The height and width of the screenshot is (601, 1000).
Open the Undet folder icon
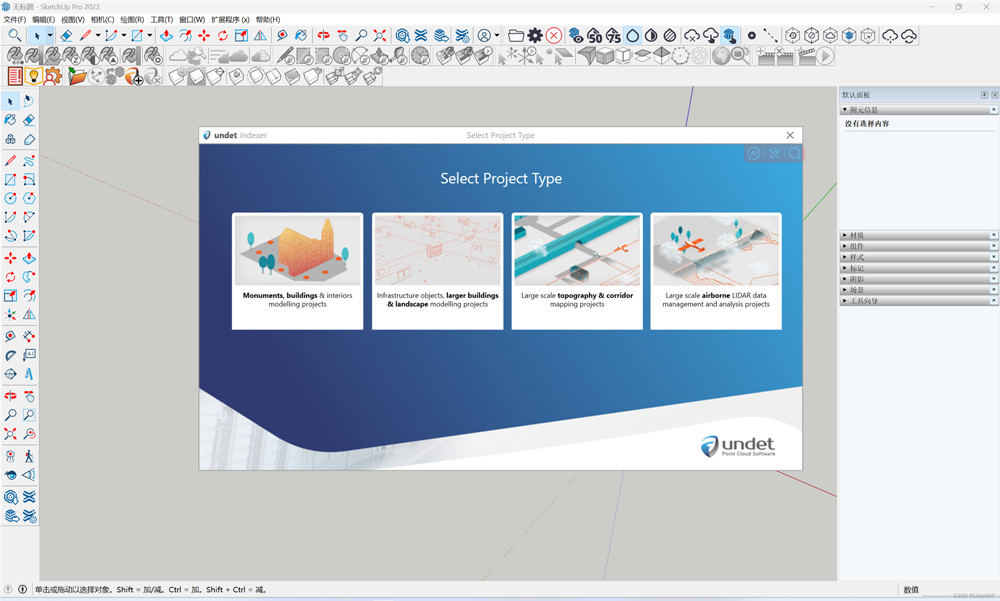516,36
